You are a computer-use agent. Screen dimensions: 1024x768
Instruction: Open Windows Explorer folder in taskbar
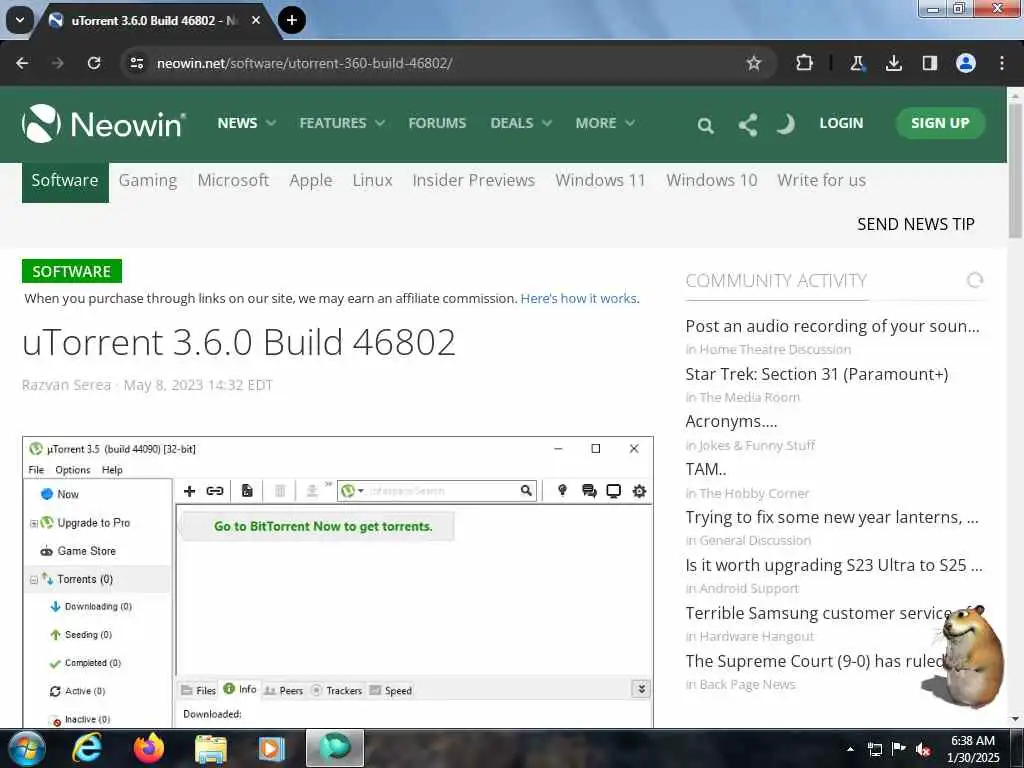point(210,749)
